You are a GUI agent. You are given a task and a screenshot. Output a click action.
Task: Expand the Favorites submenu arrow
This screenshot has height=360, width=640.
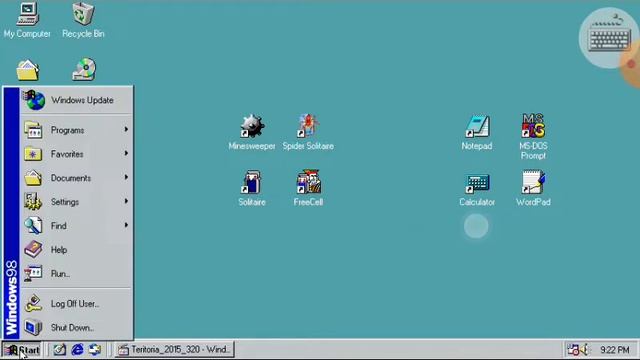click(126, 153)
